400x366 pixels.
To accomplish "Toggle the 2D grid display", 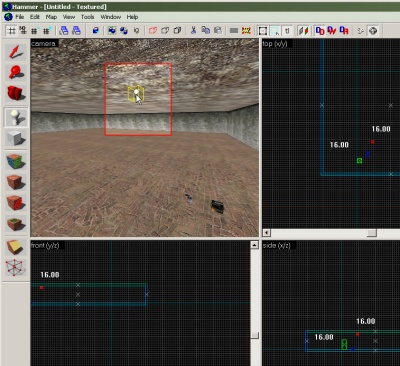I will point(11,31).
